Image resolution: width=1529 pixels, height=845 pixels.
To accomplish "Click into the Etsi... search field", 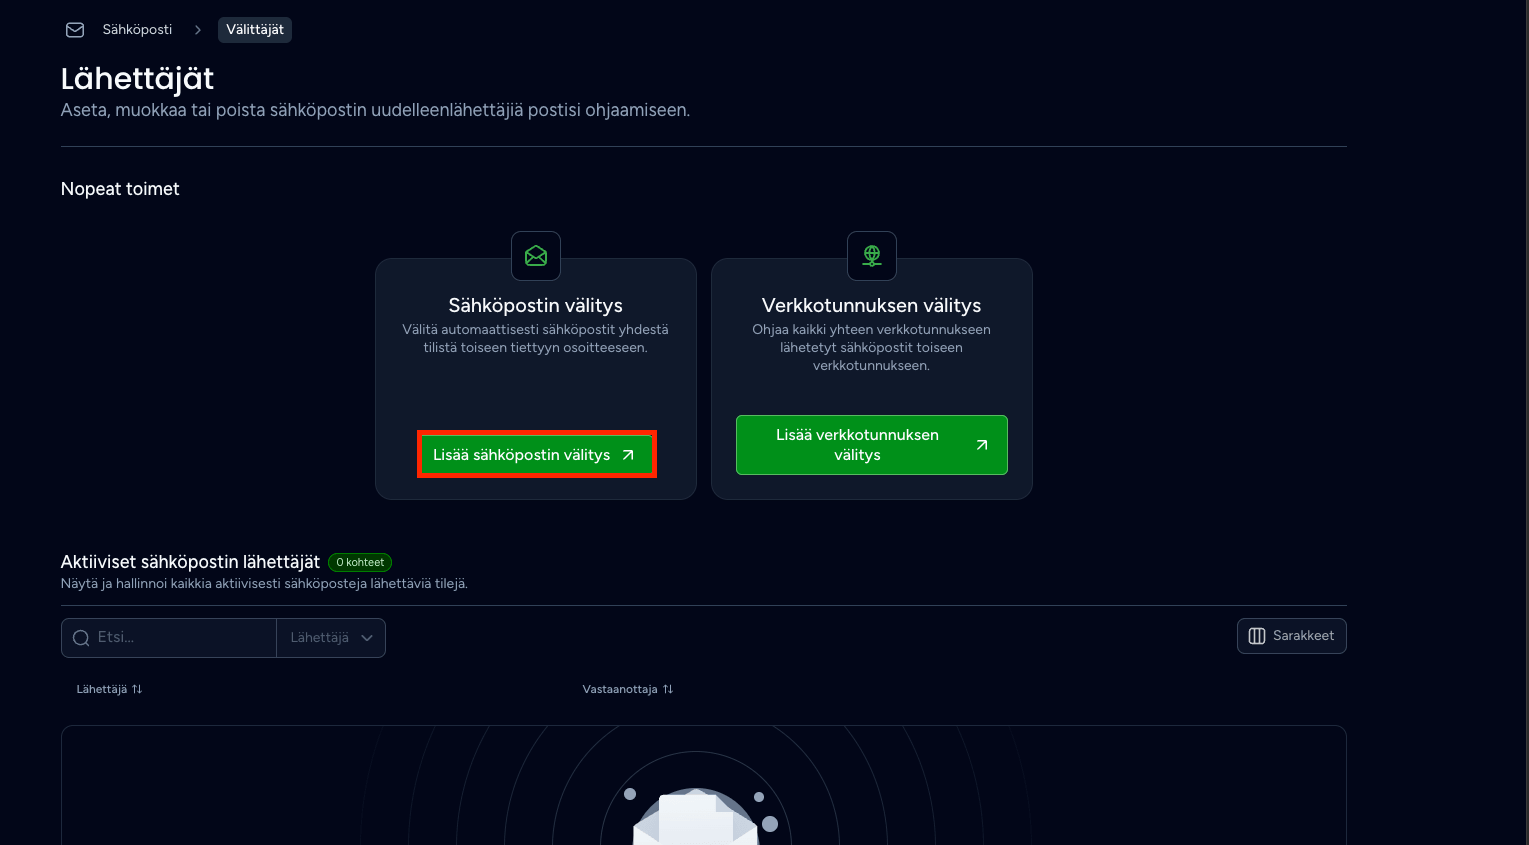I will pos(169,638).
